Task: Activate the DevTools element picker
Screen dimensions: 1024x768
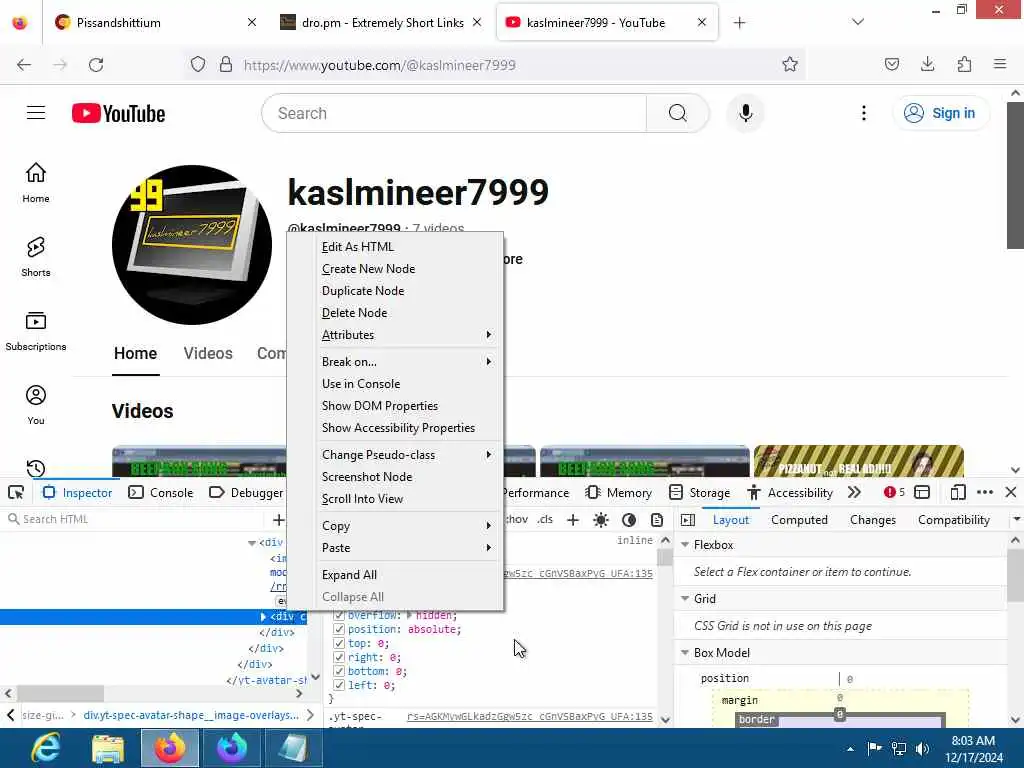Action: (16, 492)
